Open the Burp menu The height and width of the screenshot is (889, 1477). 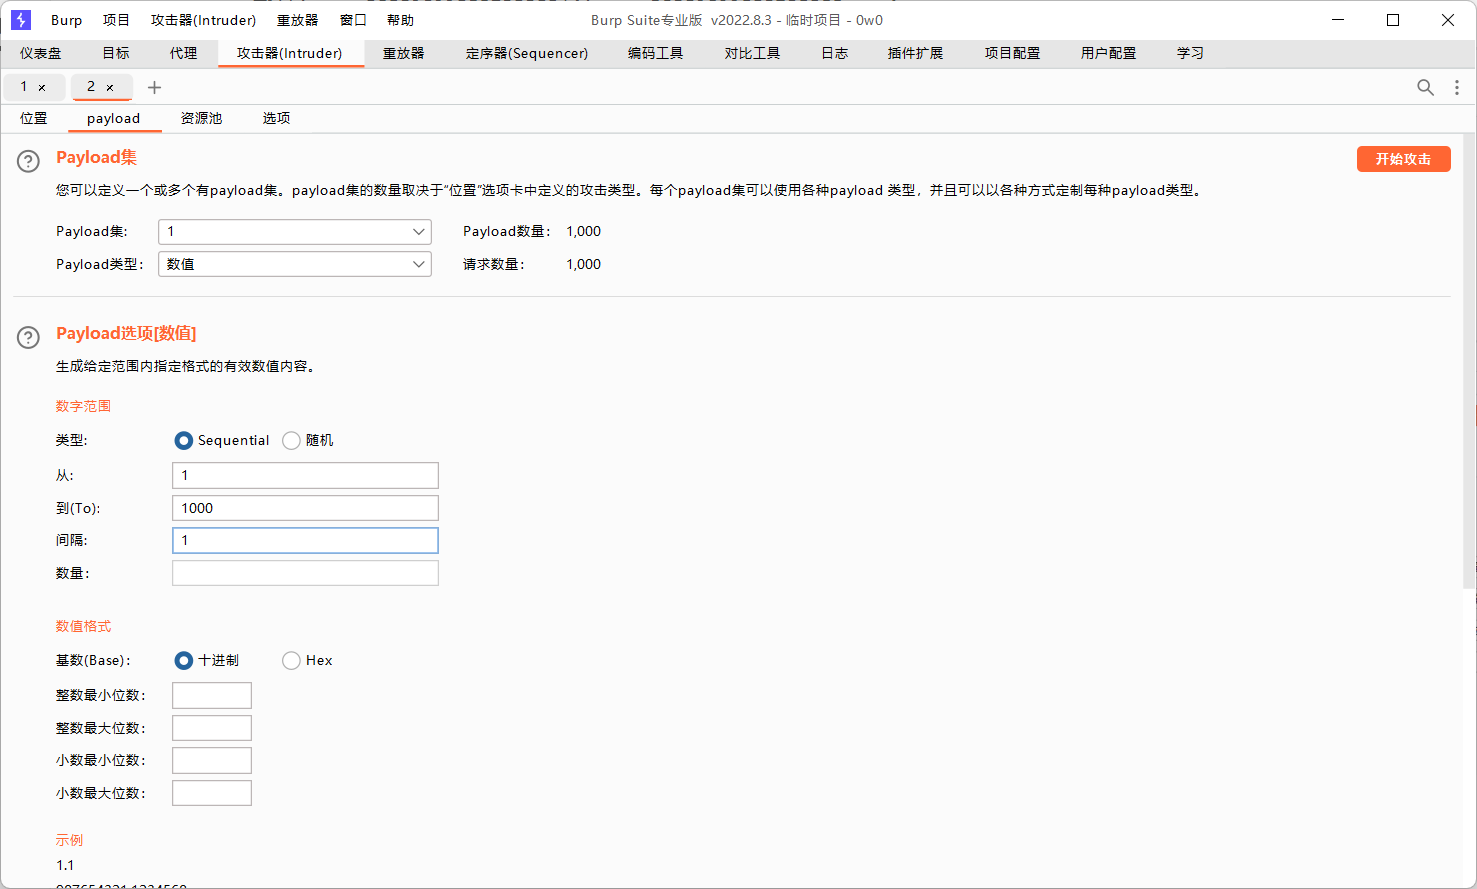click(x=67, y=20)
